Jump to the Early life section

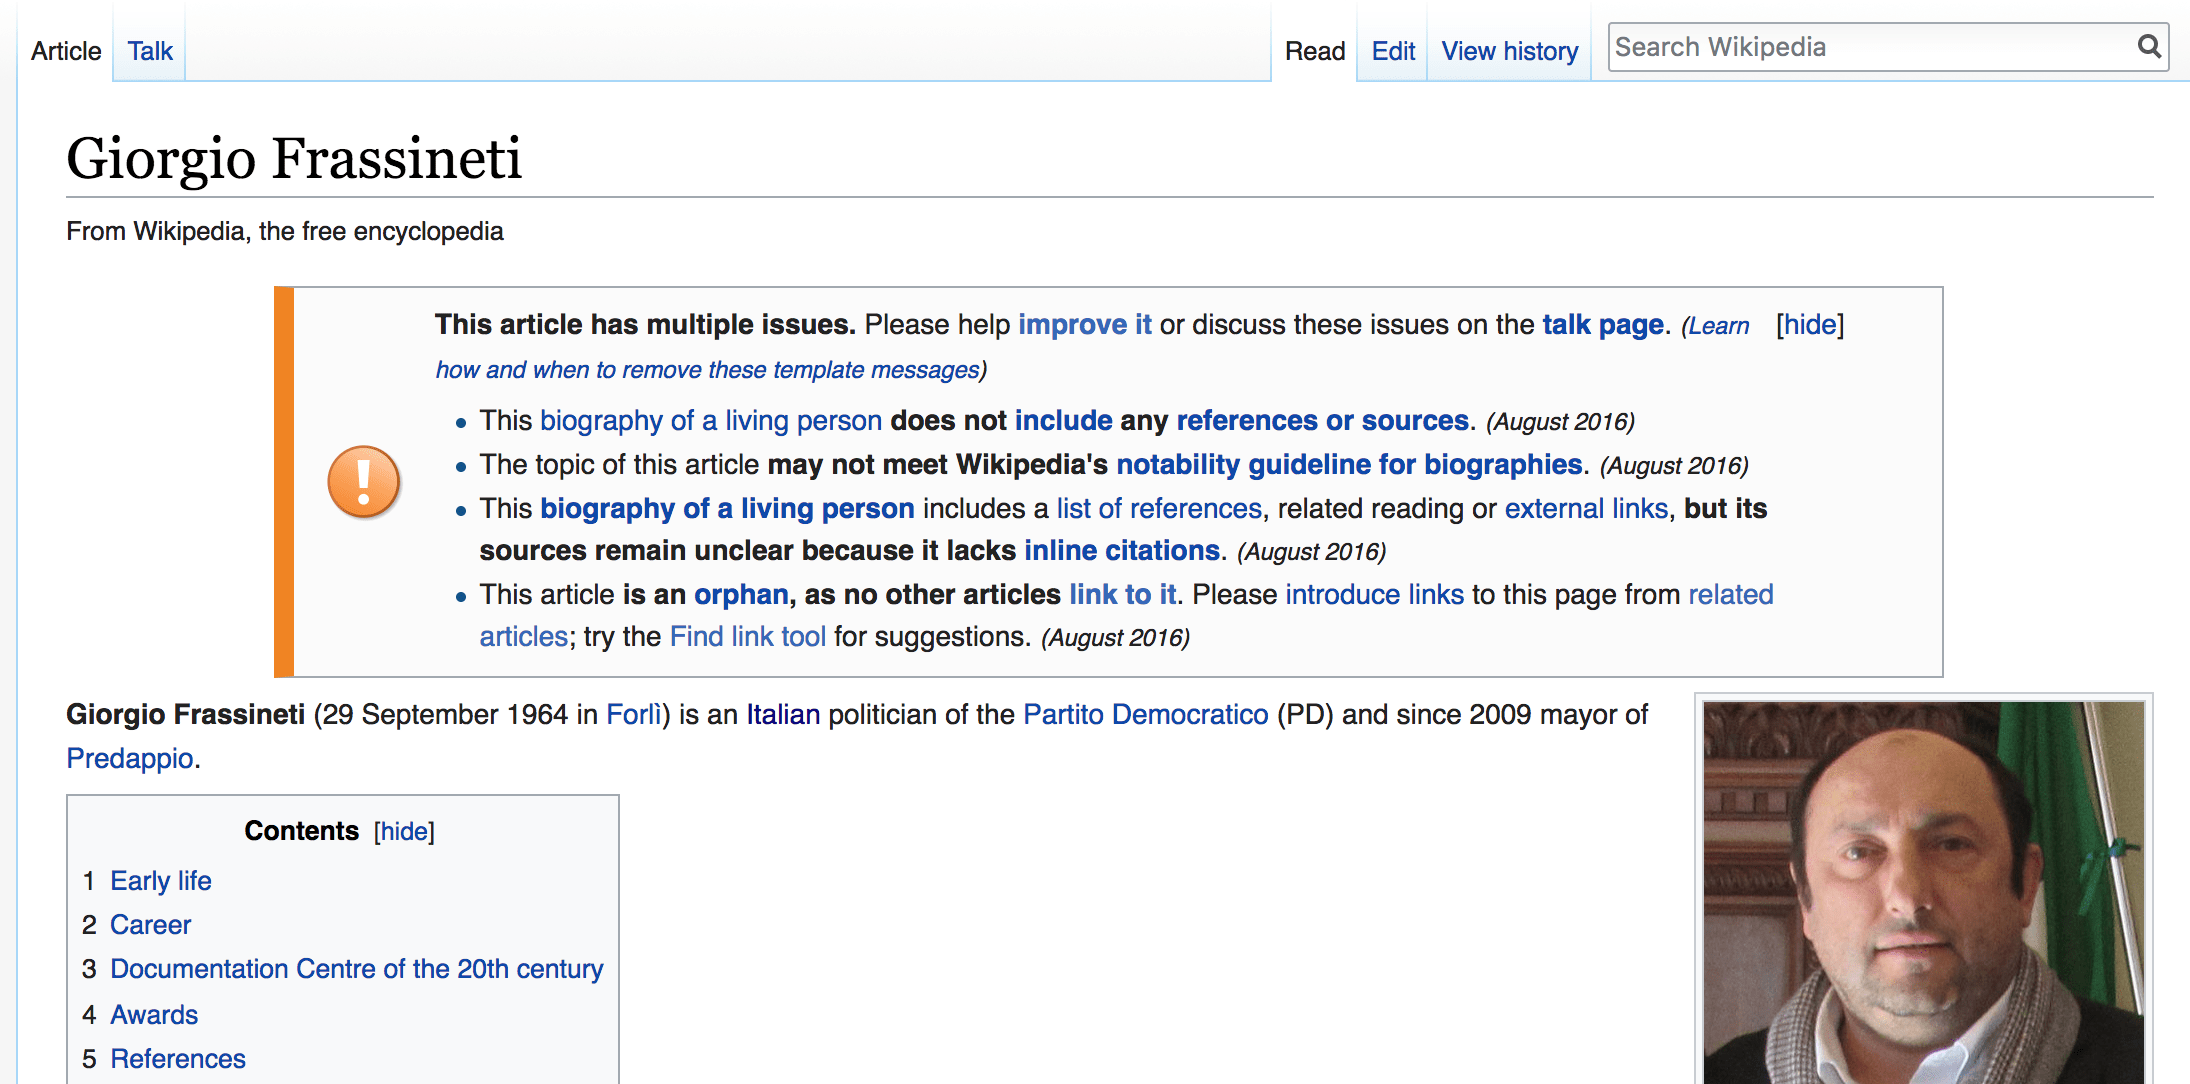point(161,881)
